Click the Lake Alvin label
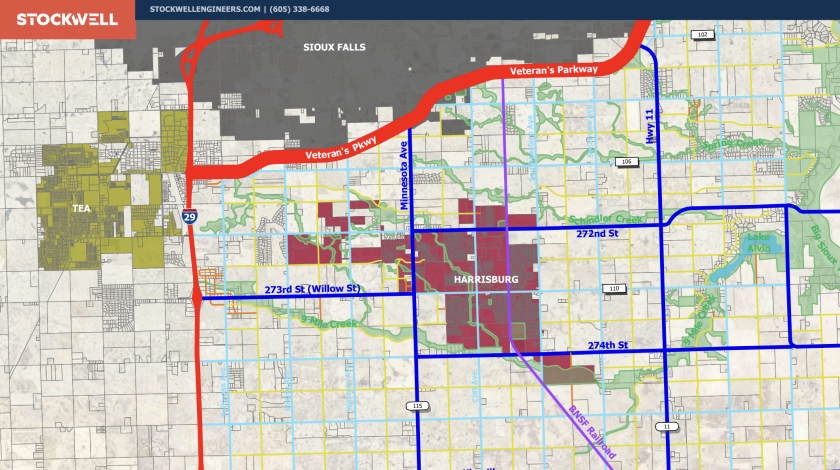840x470 pixels. click(759, 242)
